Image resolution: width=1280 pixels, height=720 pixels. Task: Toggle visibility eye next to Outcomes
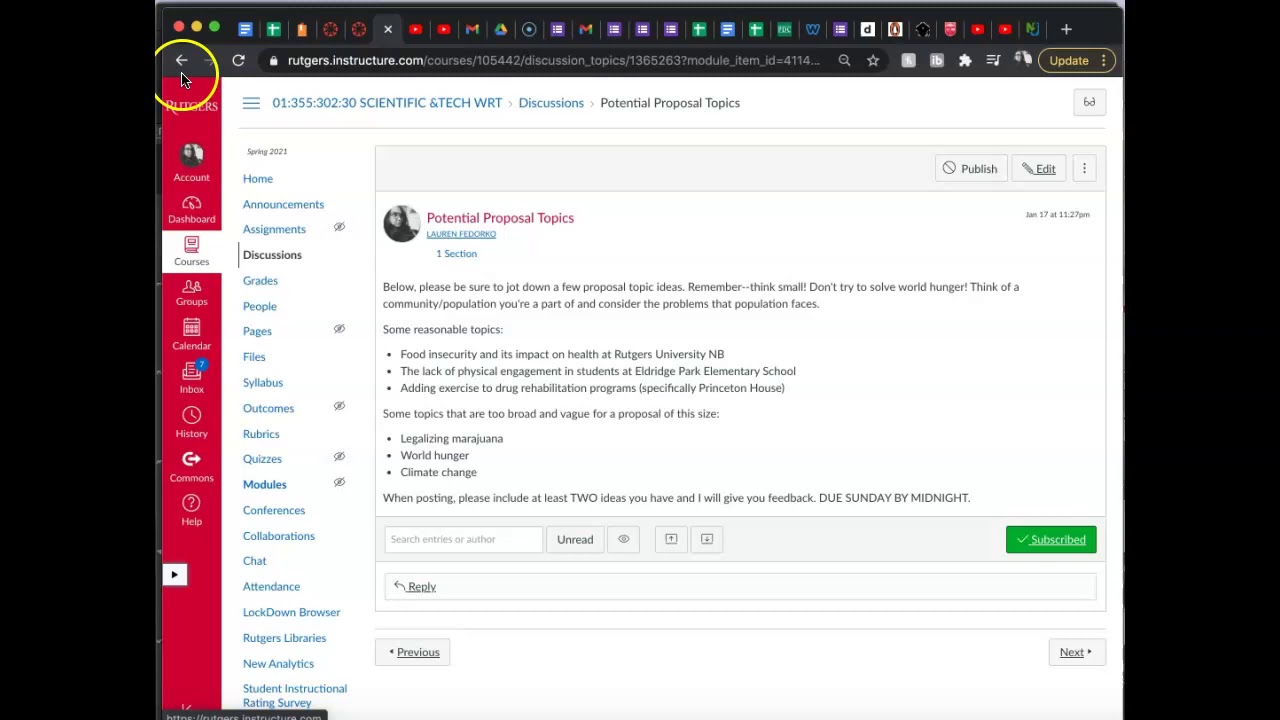pos(339,406)
